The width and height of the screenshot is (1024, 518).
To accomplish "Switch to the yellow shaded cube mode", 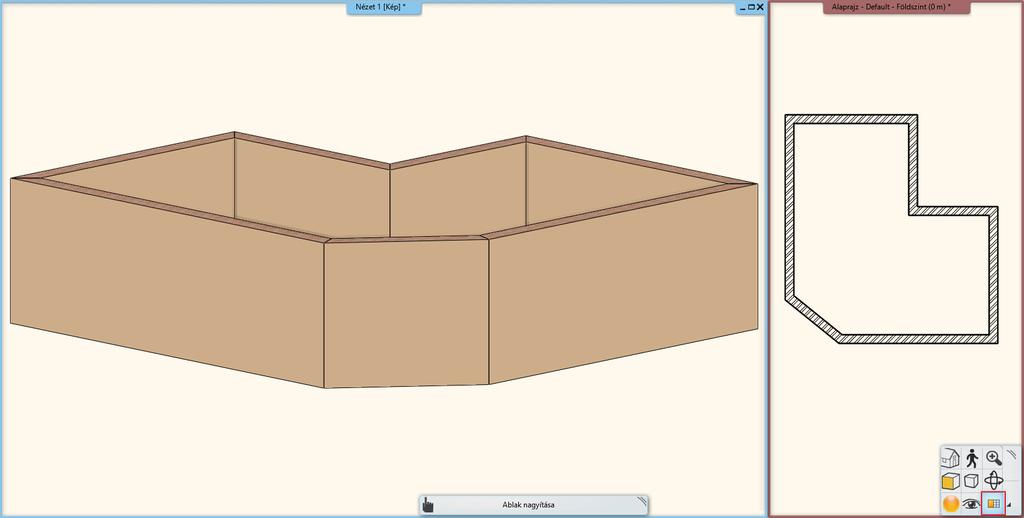I will coord(950,481).
